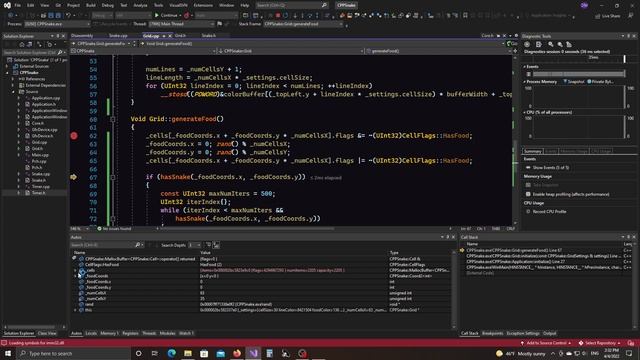Click the Diagnostic Tools settings gear icon
The image size is (640, 360).
coord(527,44)
